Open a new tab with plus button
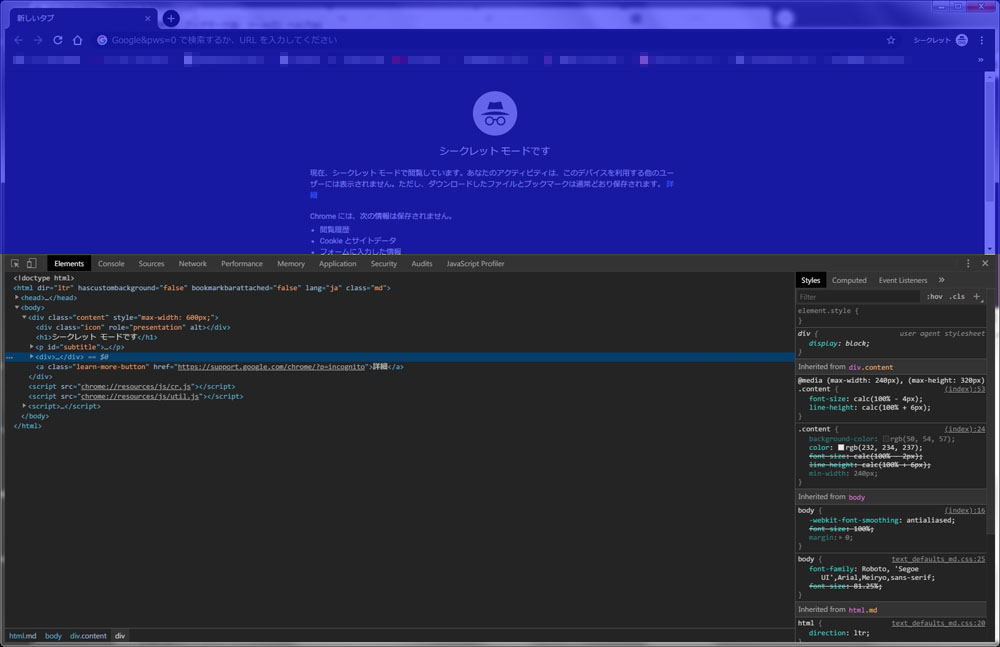Image resolution: width=1000 pixels, height=647 pixels. (x=171, y=19)
